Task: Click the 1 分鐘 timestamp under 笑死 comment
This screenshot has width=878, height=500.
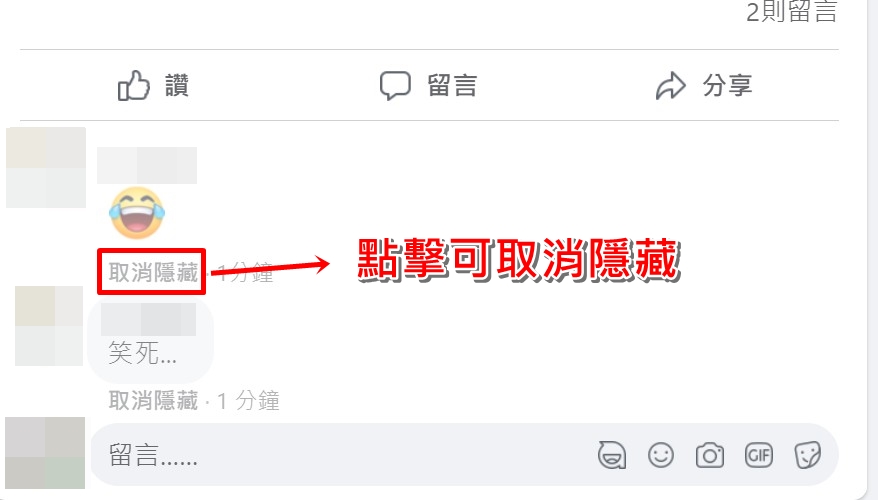Action: (x=247, y=401)
